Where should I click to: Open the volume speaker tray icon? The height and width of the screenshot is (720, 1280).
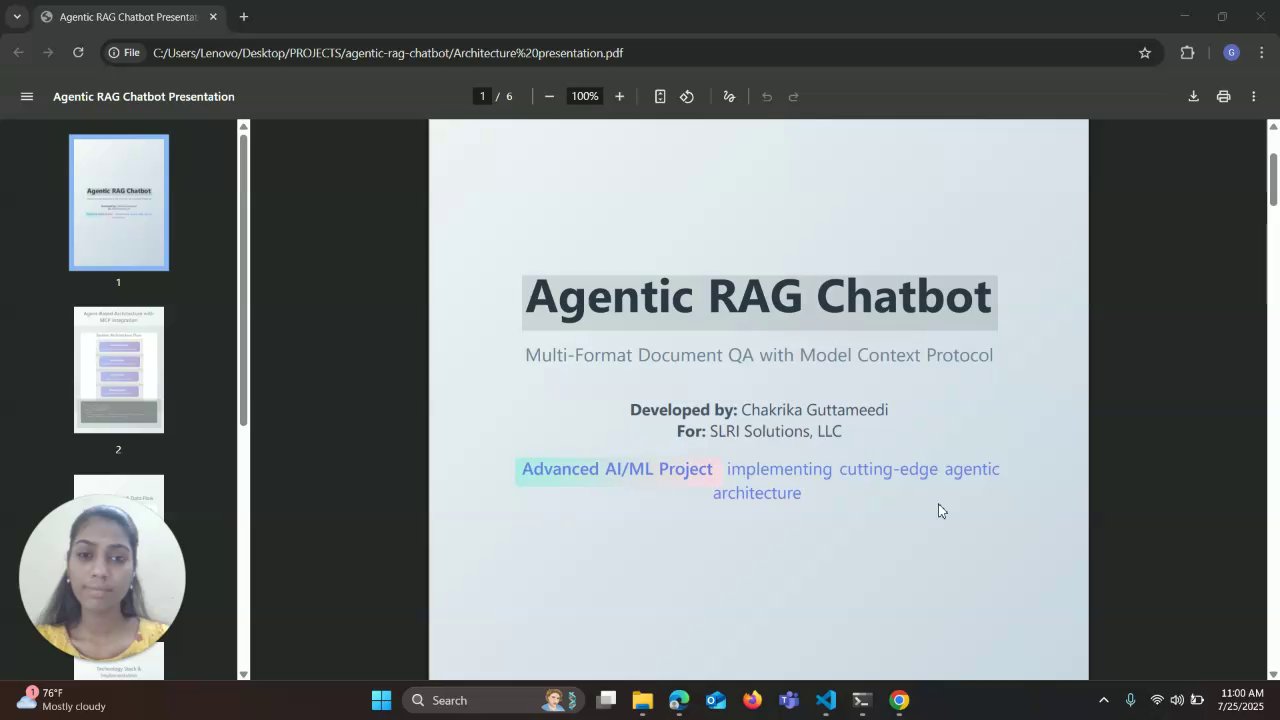(1177, 700)
